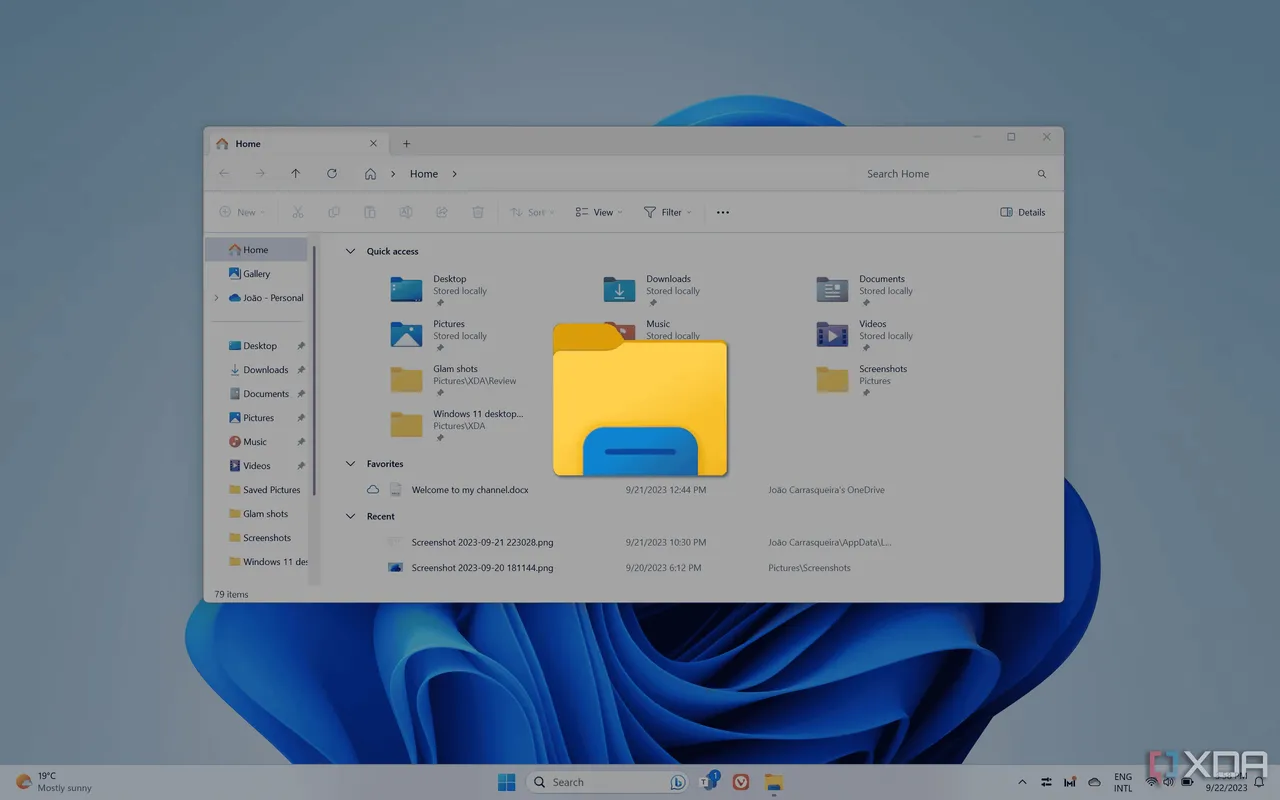The image size is (1280, 800).
Task: Click the Share icon in the toolbar
Action: tap(441, 212)
